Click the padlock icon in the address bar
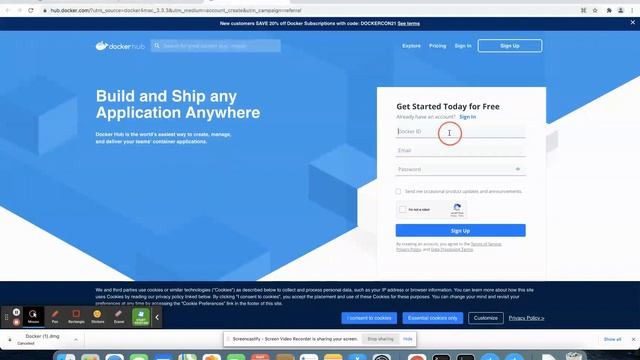This screenshot has height=360, width=640. [x=45, y=10]
